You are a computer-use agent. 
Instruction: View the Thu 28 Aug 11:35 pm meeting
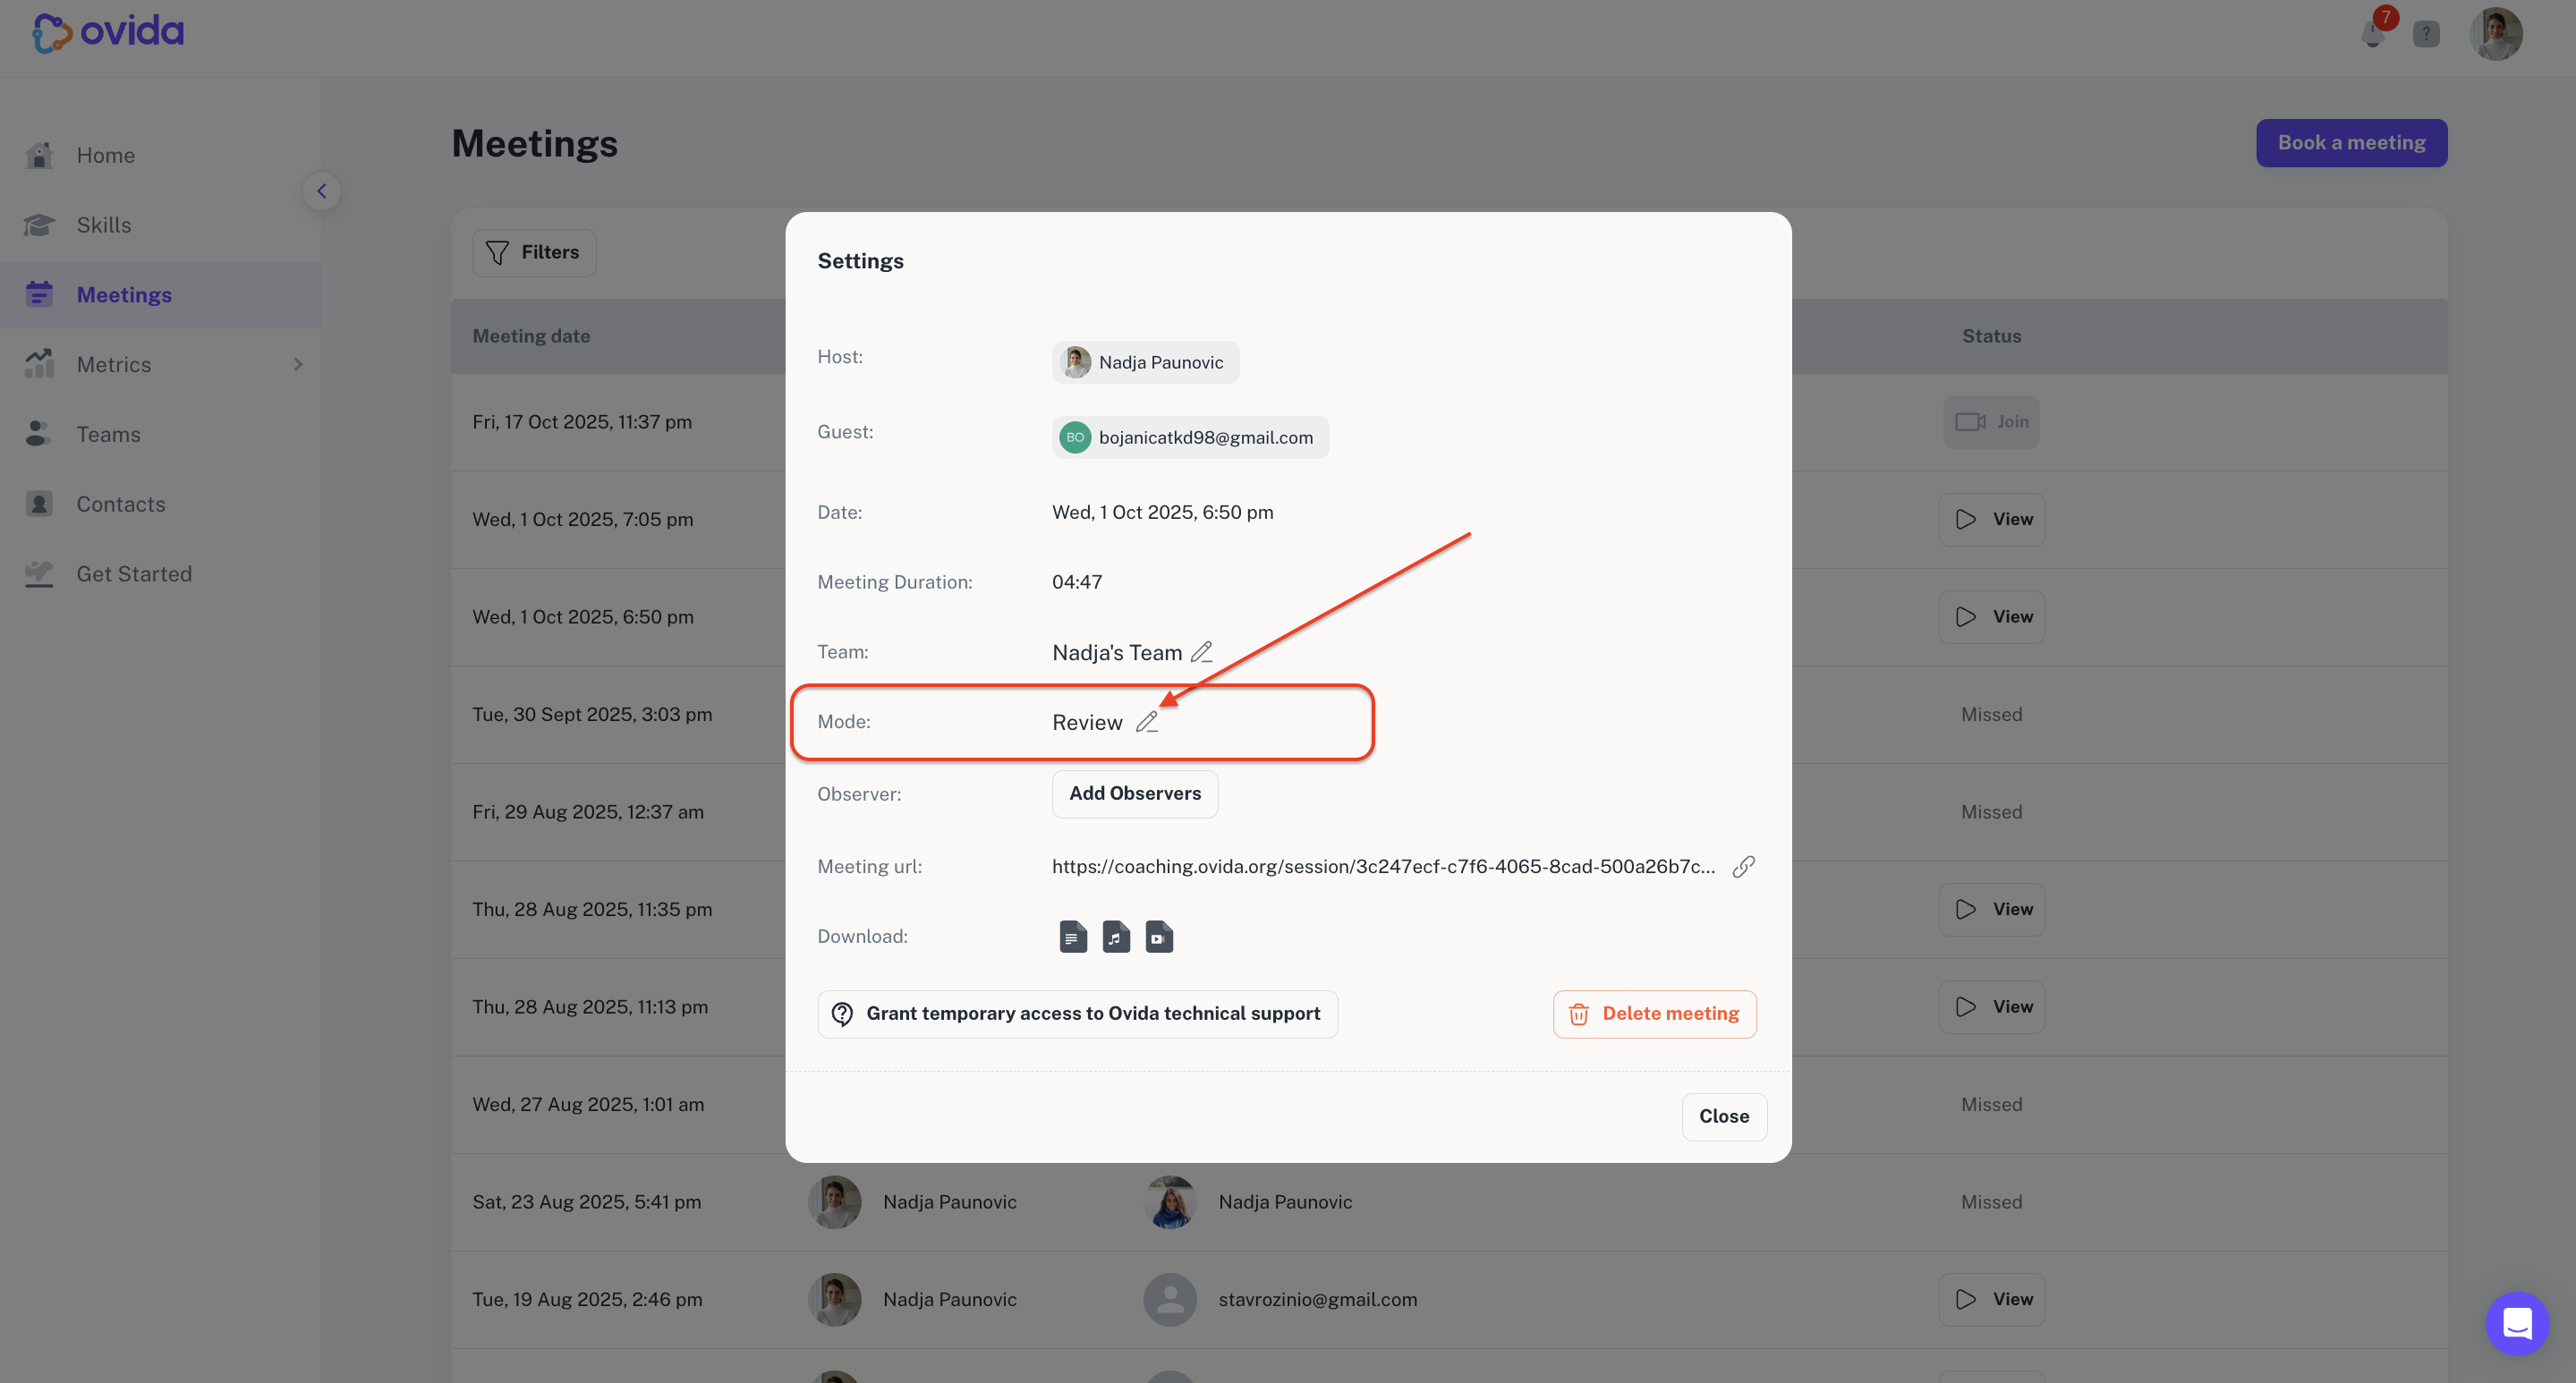pos(1991,910)
